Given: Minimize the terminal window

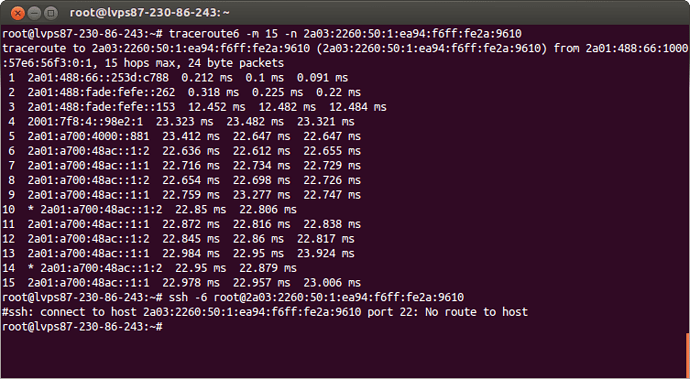Looking at the screenshot, I should 34,12.
